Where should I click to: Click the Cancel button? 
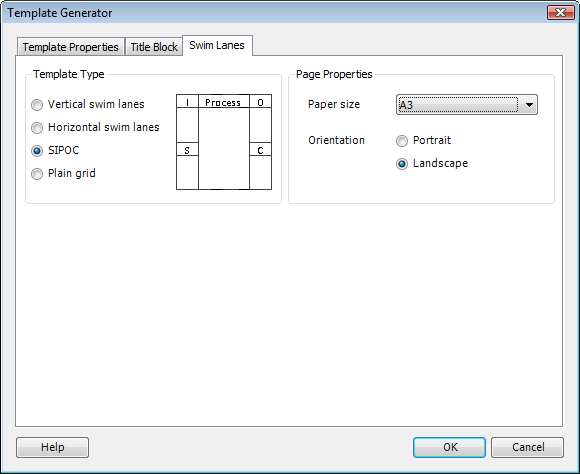click(527, 447)
